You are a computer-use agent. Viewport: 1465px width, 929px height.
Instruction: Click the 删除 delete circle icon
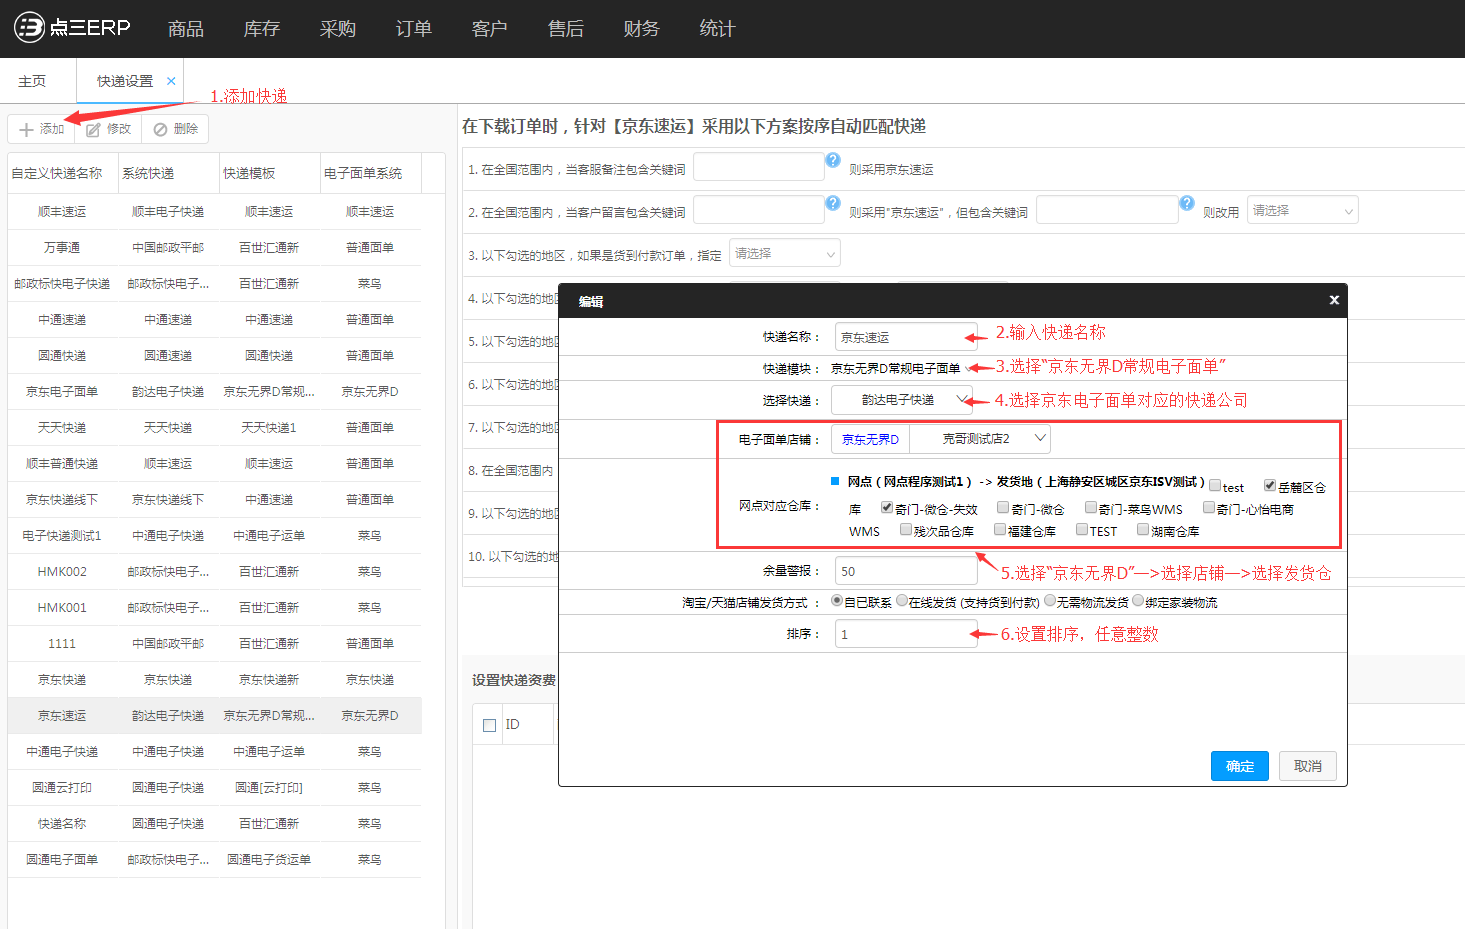pyautogui.click(x=160, y=129)
